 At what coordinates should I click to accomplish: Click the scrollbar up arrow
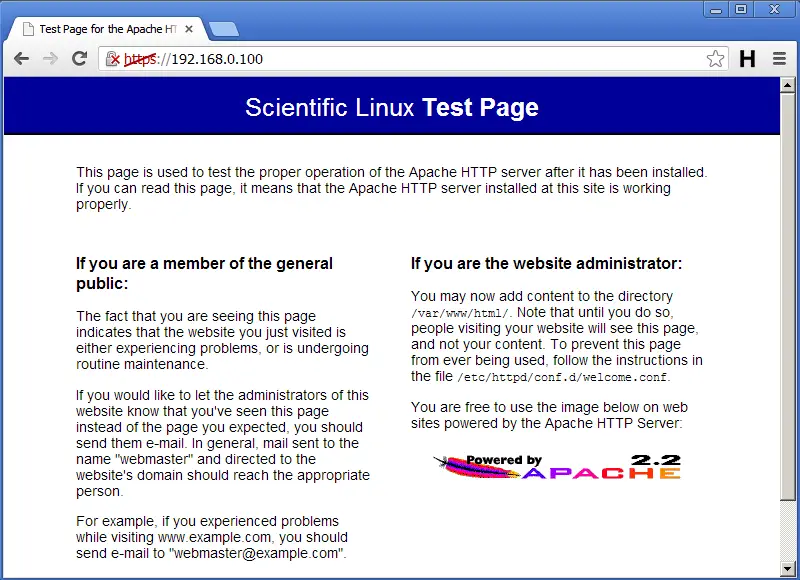point(787,85)
